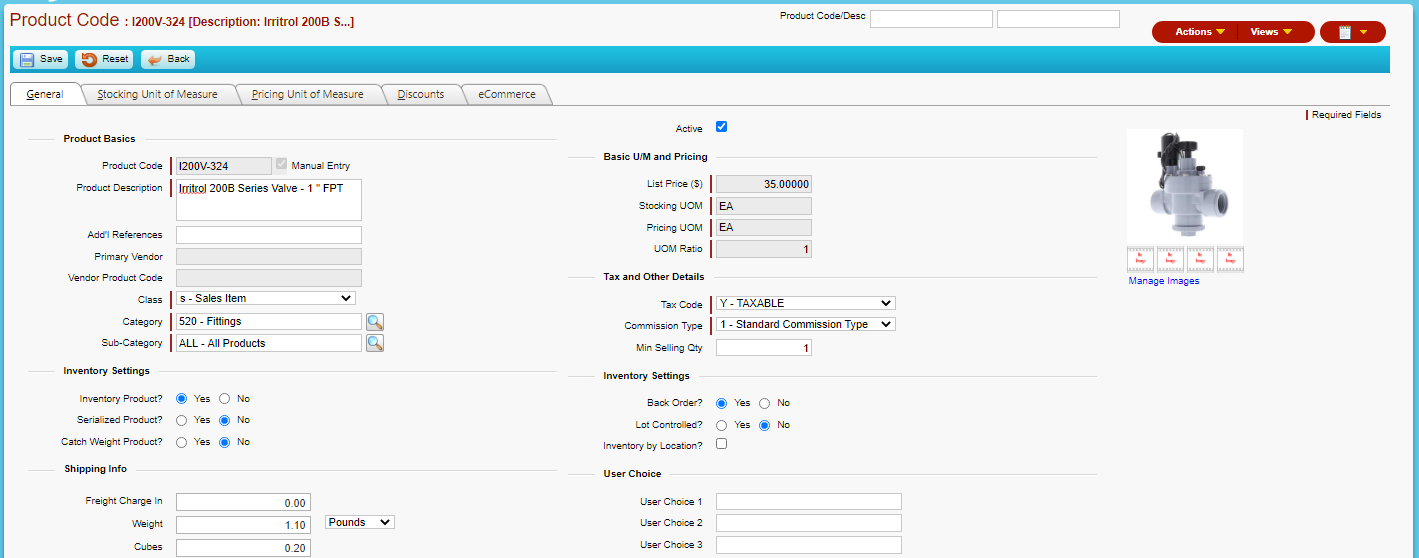Click the Cubes value field
The width and height of the screenshot is (1419, 558).
point(243,547)
